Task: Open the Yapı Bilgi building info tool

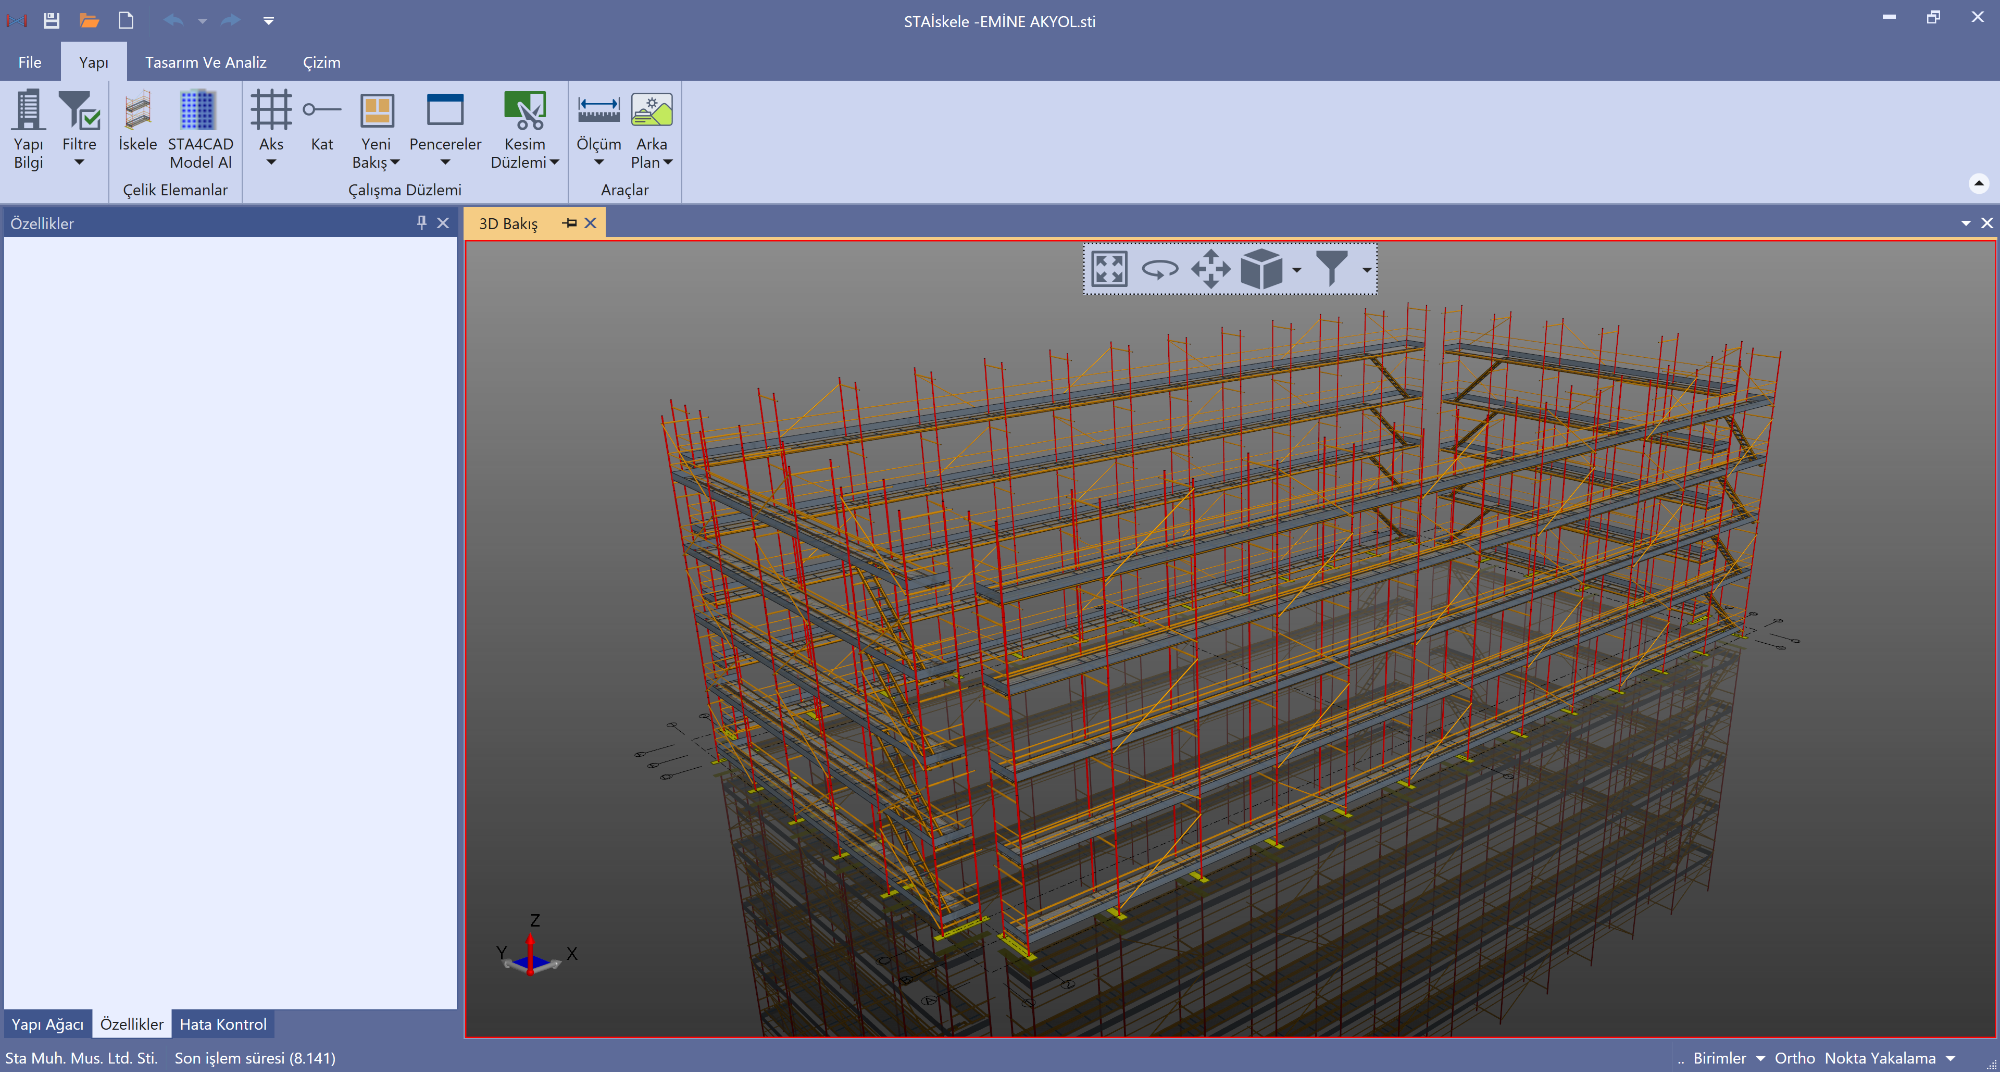Action: (x=28, y=129)
